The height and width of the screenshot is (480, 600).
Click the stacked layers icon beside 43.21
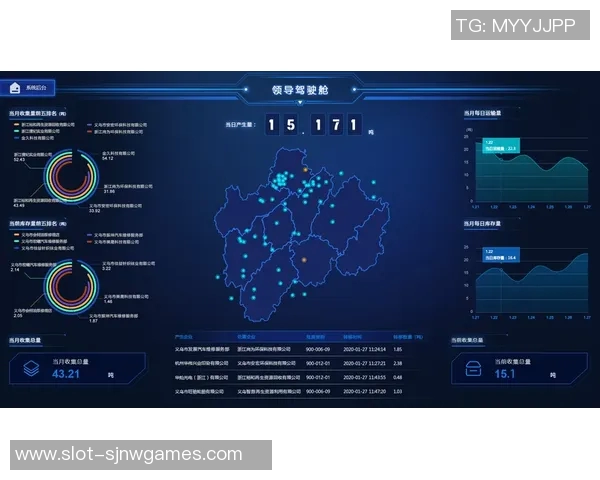(x=32, y=368)
